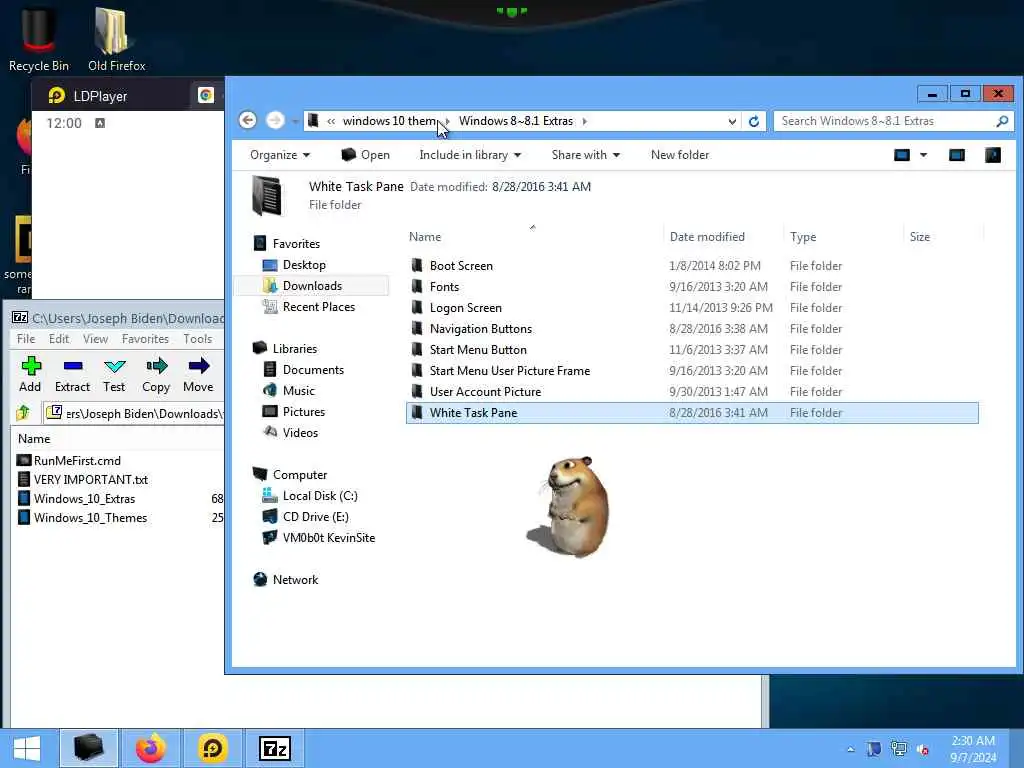Click the Open toolbar button
1024x768 pixels.
tap(365, 155)
